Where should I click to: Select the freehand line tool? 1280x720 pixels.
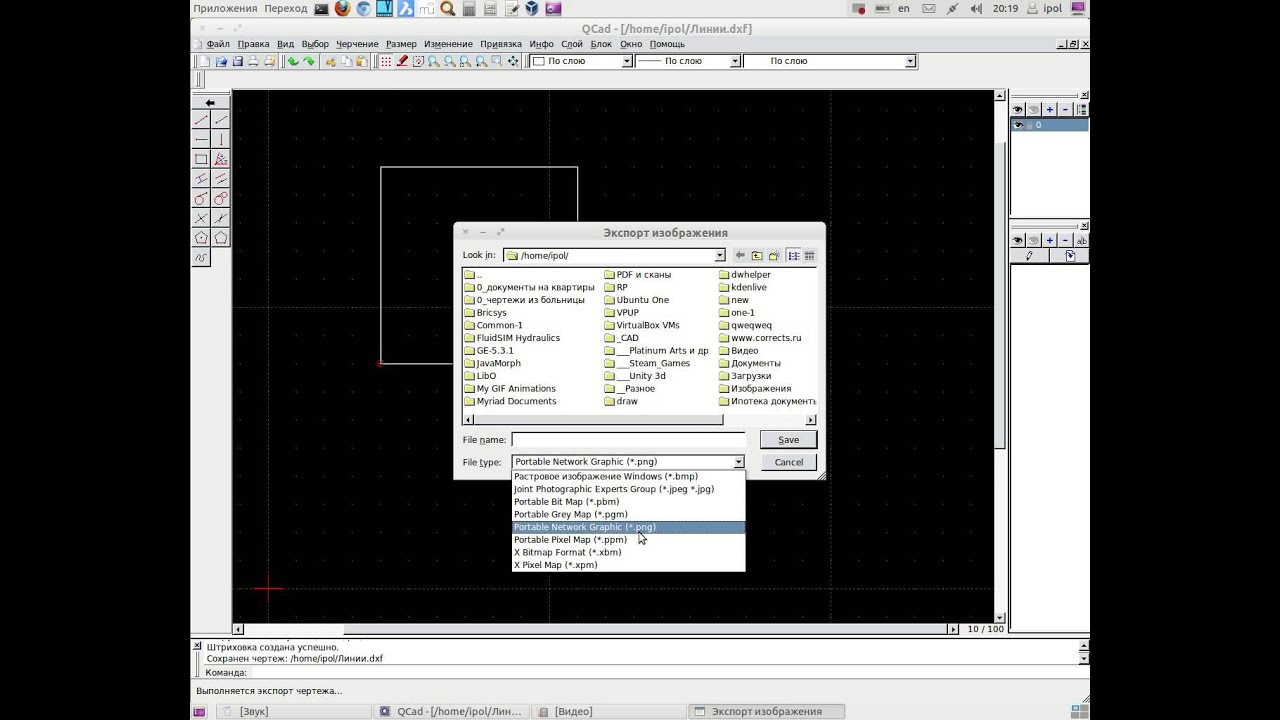coord(201,257)
